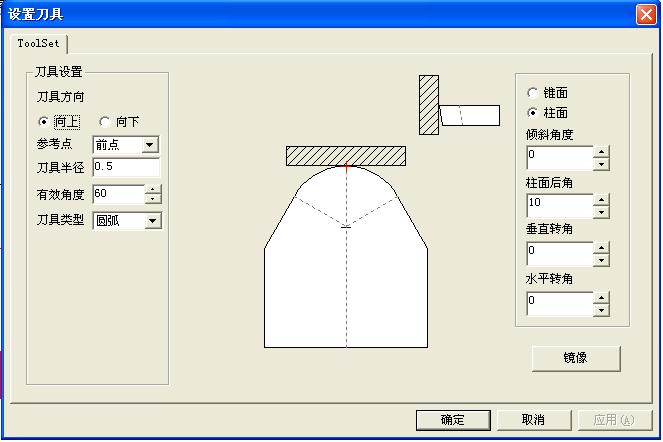The image size is (663, 442).
Task: Choose the 锥面 radio option
Action: coord(532,93)
